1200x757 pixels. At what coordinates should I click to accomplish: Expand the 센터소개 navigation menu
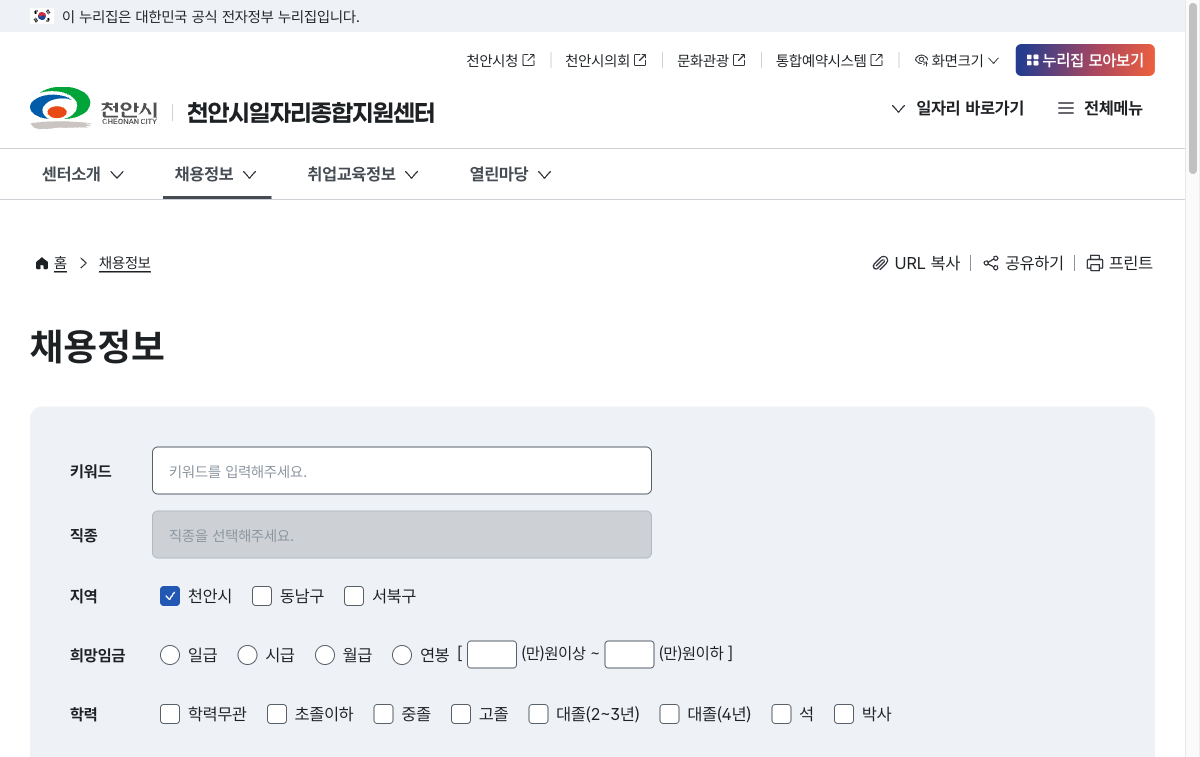click(83, 174)
